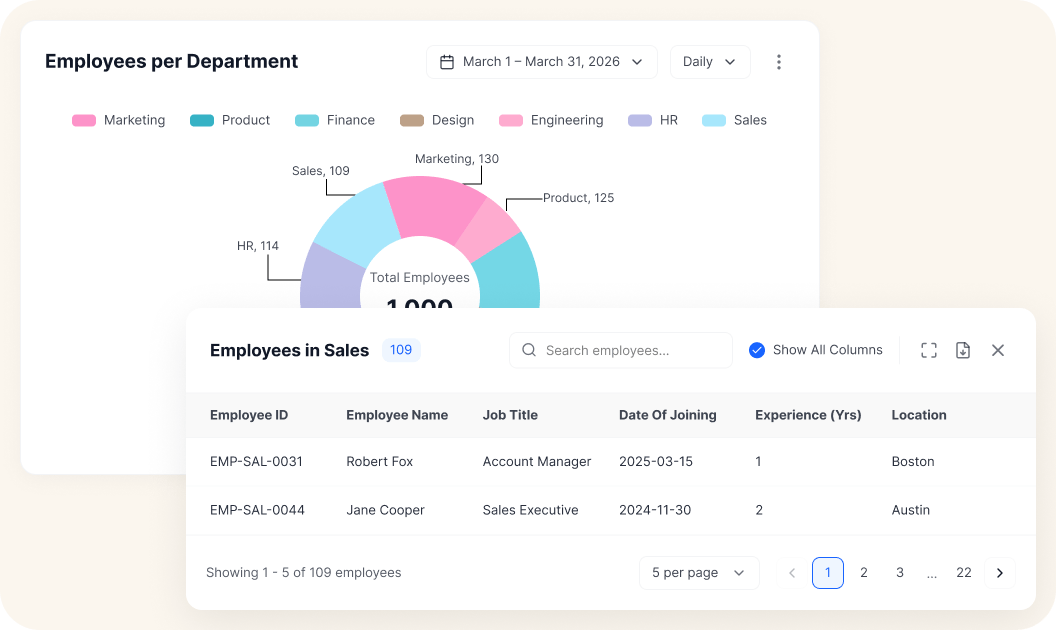Toggle HR legend entry
This screenshot has height=630, width=1056.
[x=653, y=121]
